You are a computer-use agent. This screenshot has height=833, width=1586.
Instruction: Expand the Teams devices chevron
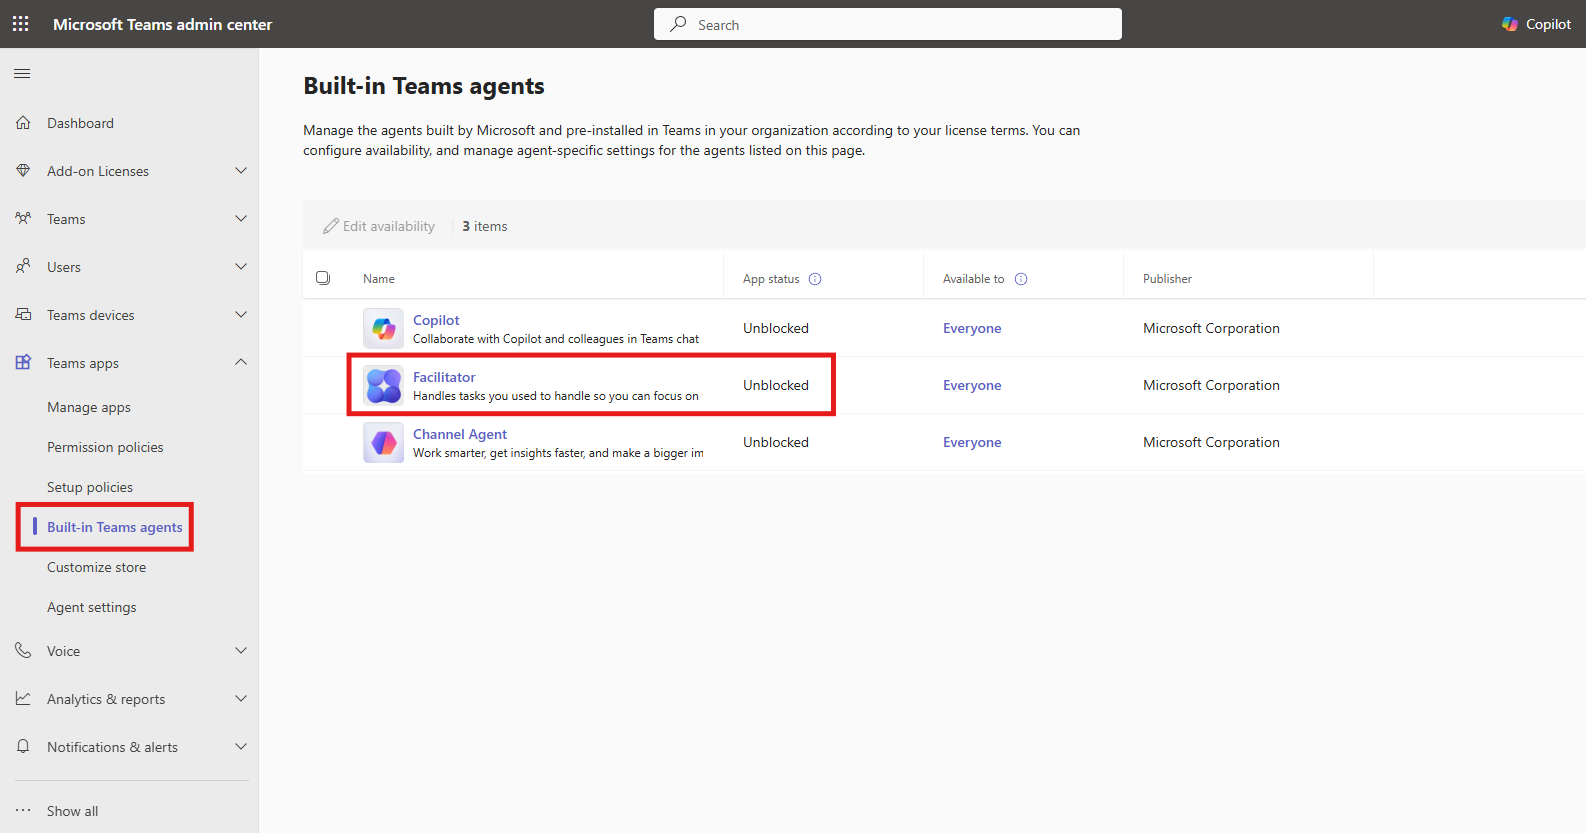pos(241,315)
